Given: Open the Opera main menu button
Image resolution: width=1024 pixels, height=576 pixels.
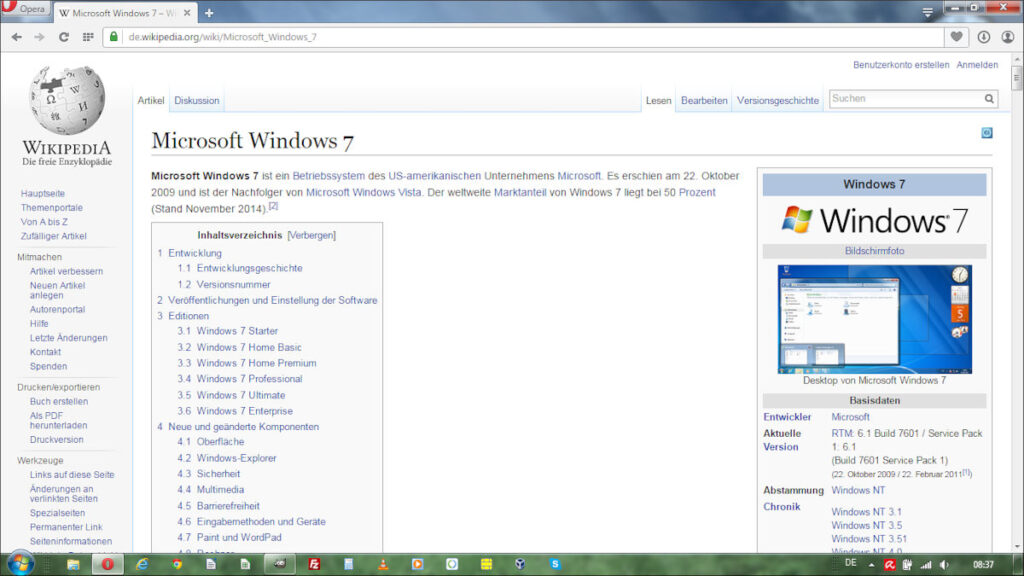Looking at the screenshot, I should tap(25, 8).
